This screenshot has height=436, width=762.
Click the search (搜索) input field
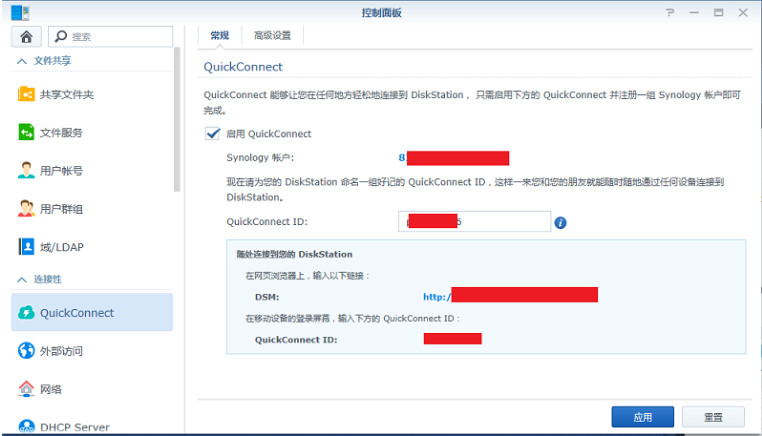click(110, 36)
